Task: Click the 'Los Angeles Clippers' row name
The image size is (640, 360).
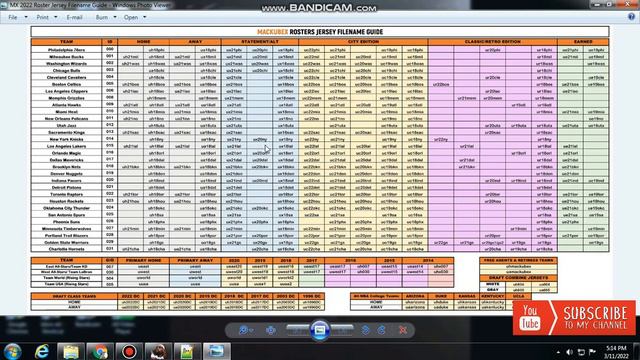Action: pos(67,91)
